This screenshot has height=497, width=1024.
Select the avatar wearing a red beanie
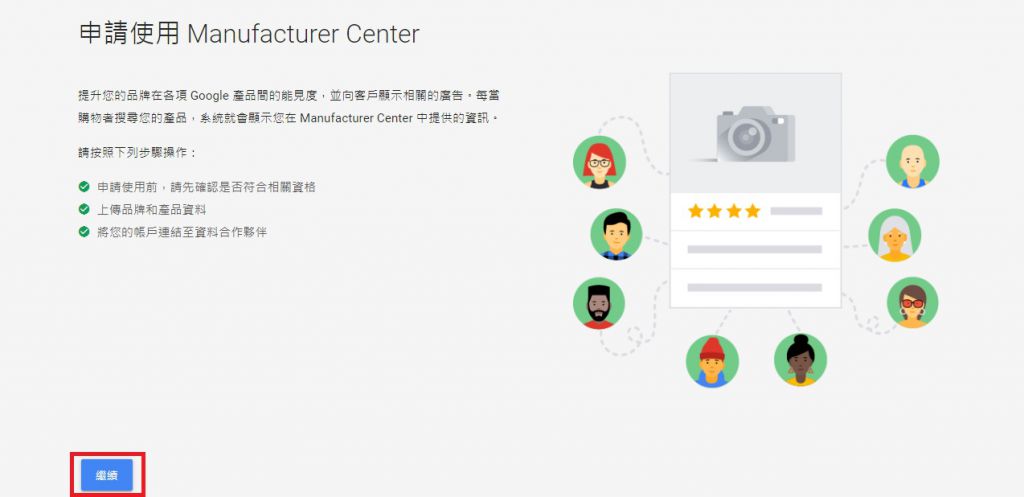pos(712,361)
